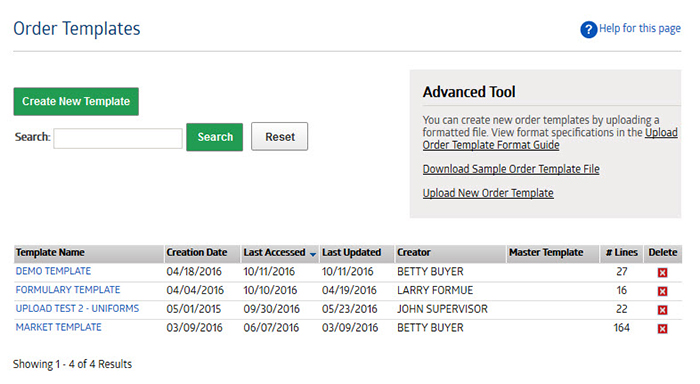Click the Create New Template button
The image size is (700, 384).
point(76,101)
